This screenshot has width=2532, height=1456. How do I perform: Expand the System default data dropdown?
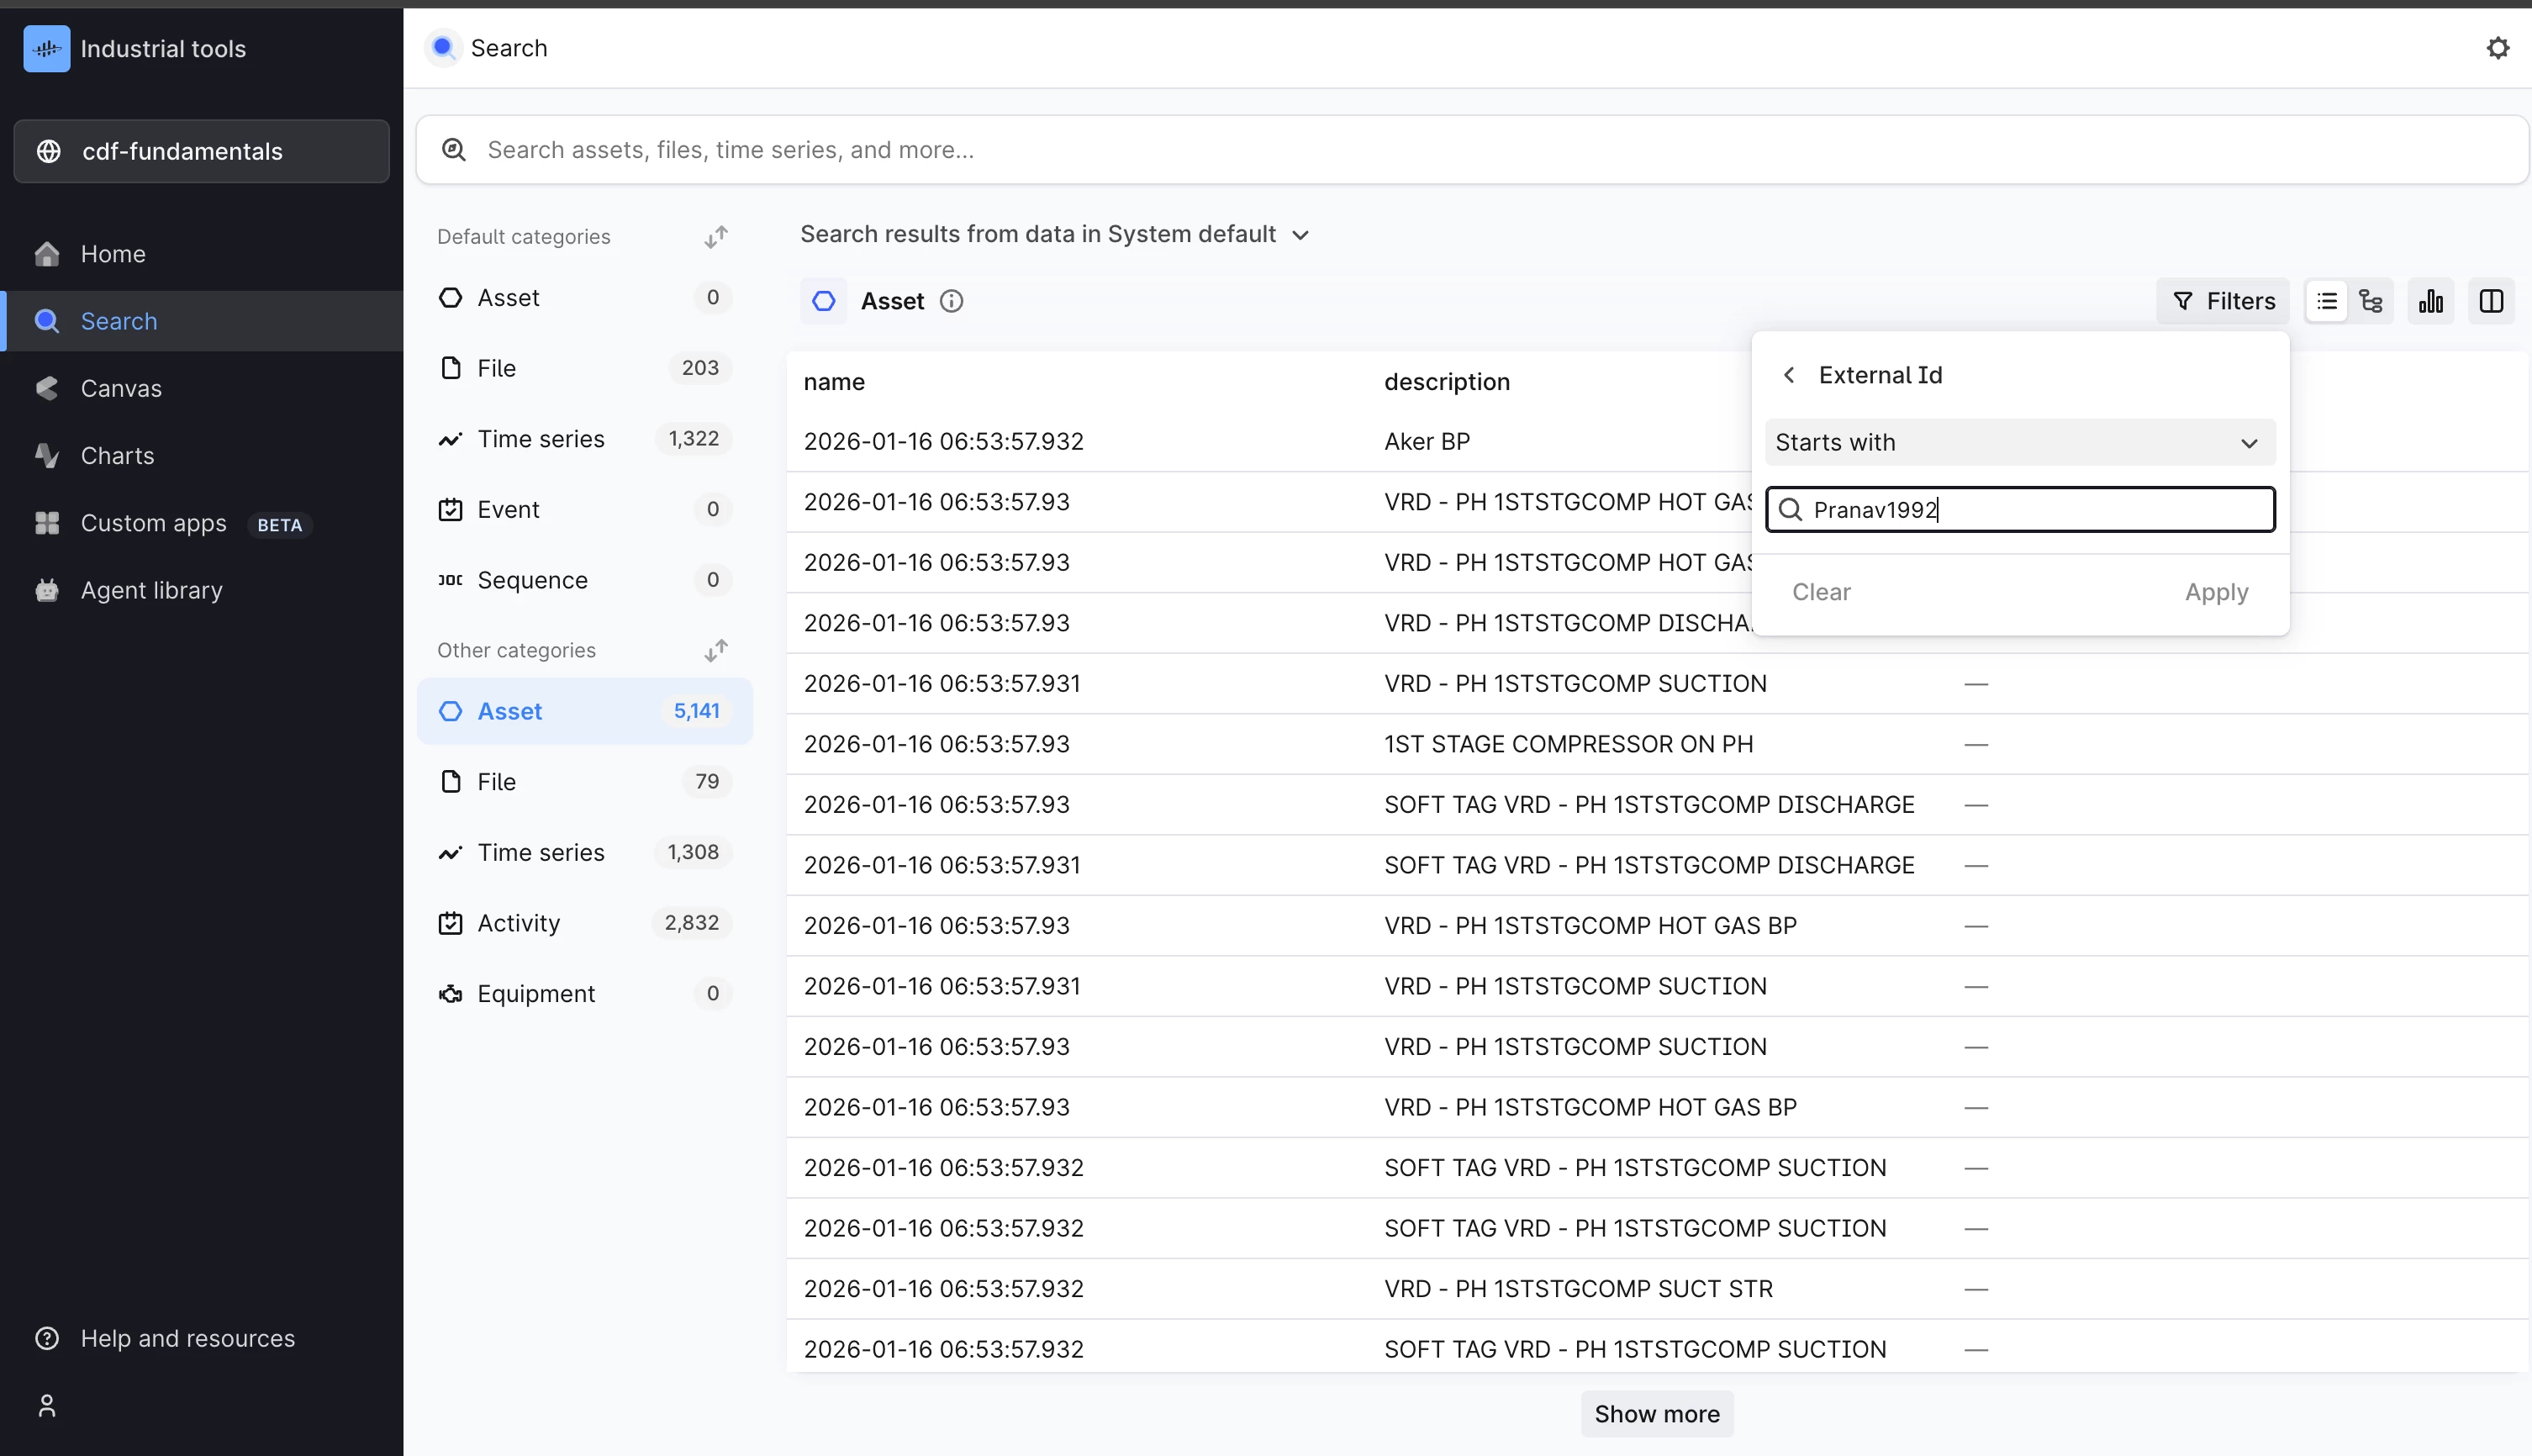click(x=1300, y=235)
